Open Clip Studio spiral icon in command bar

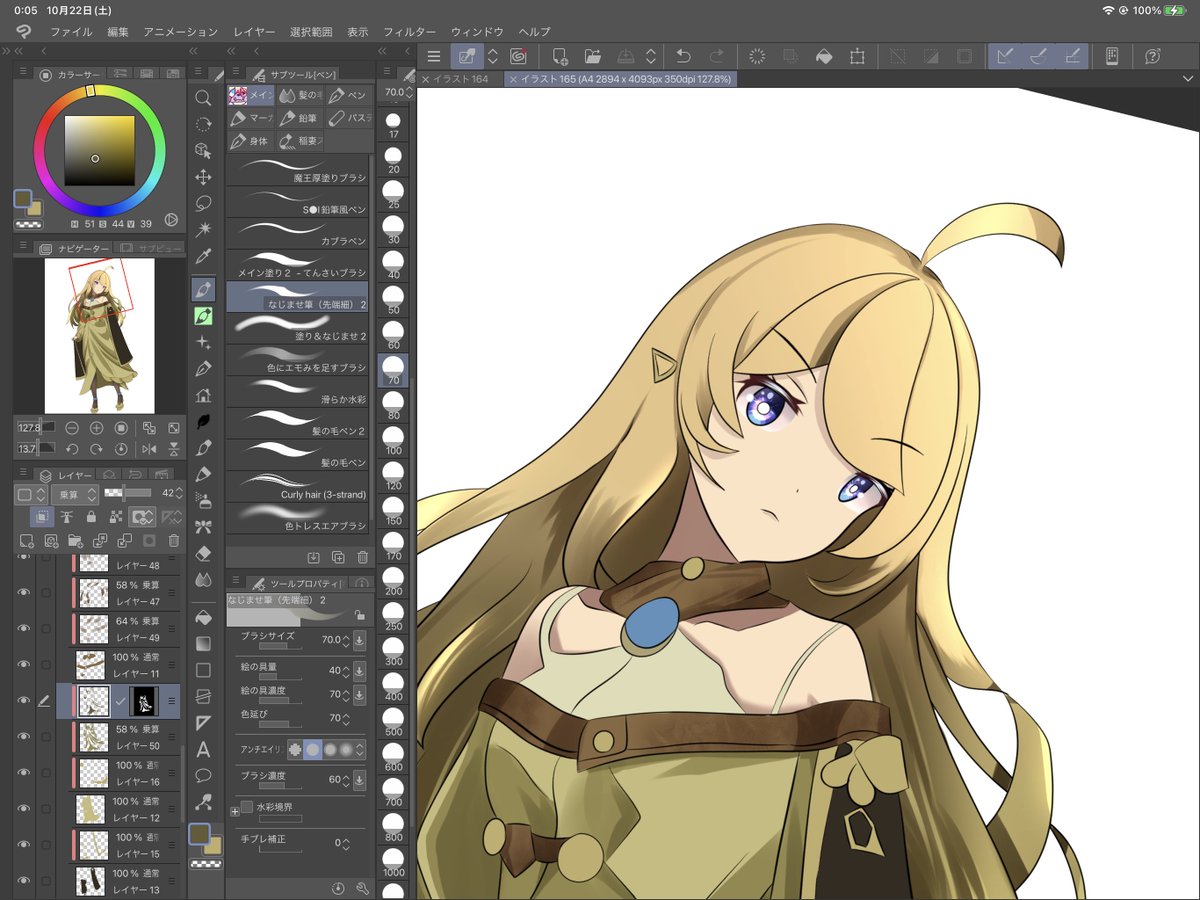518,56
